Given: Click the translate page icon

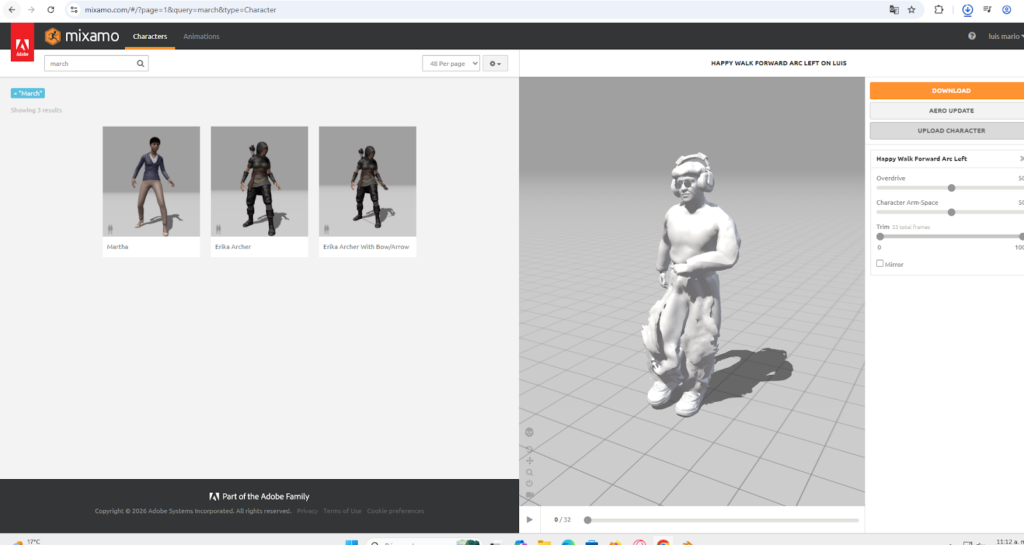Looking at the screenshot, I should click(x=894, y=10).
